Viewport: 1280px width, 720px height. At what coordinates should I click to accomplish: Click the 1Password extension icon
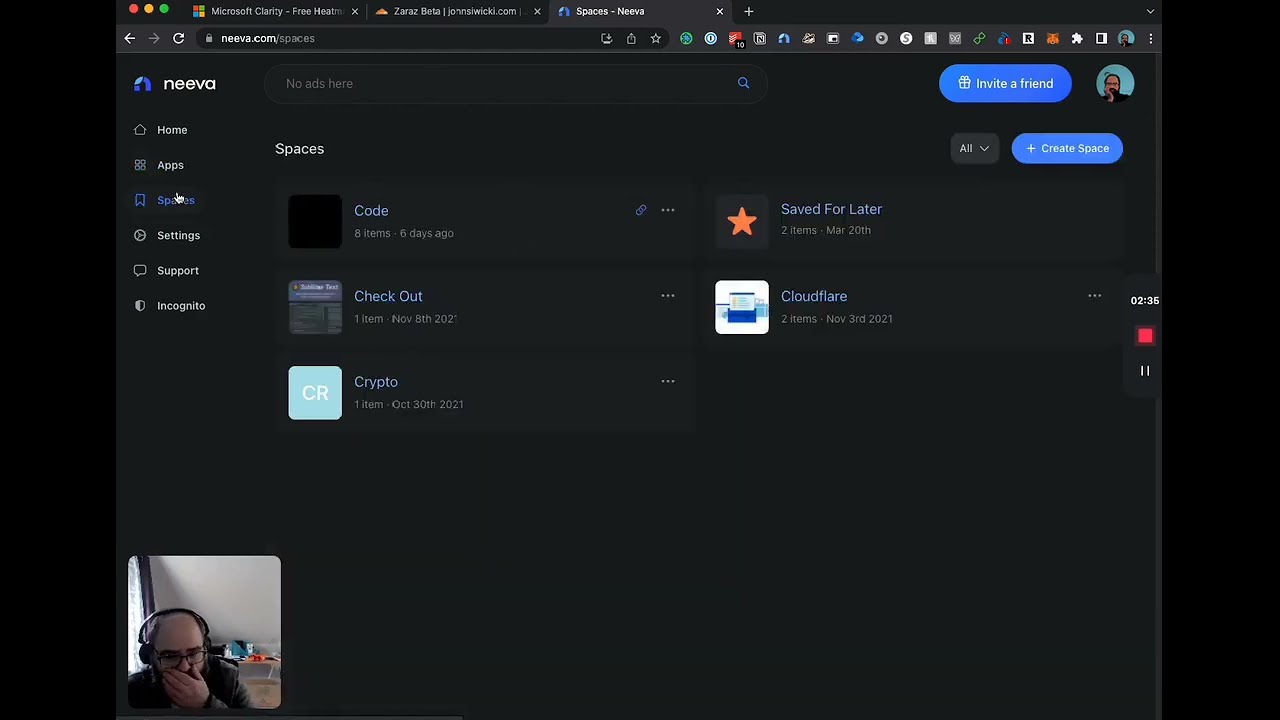[x=711, y=38]
